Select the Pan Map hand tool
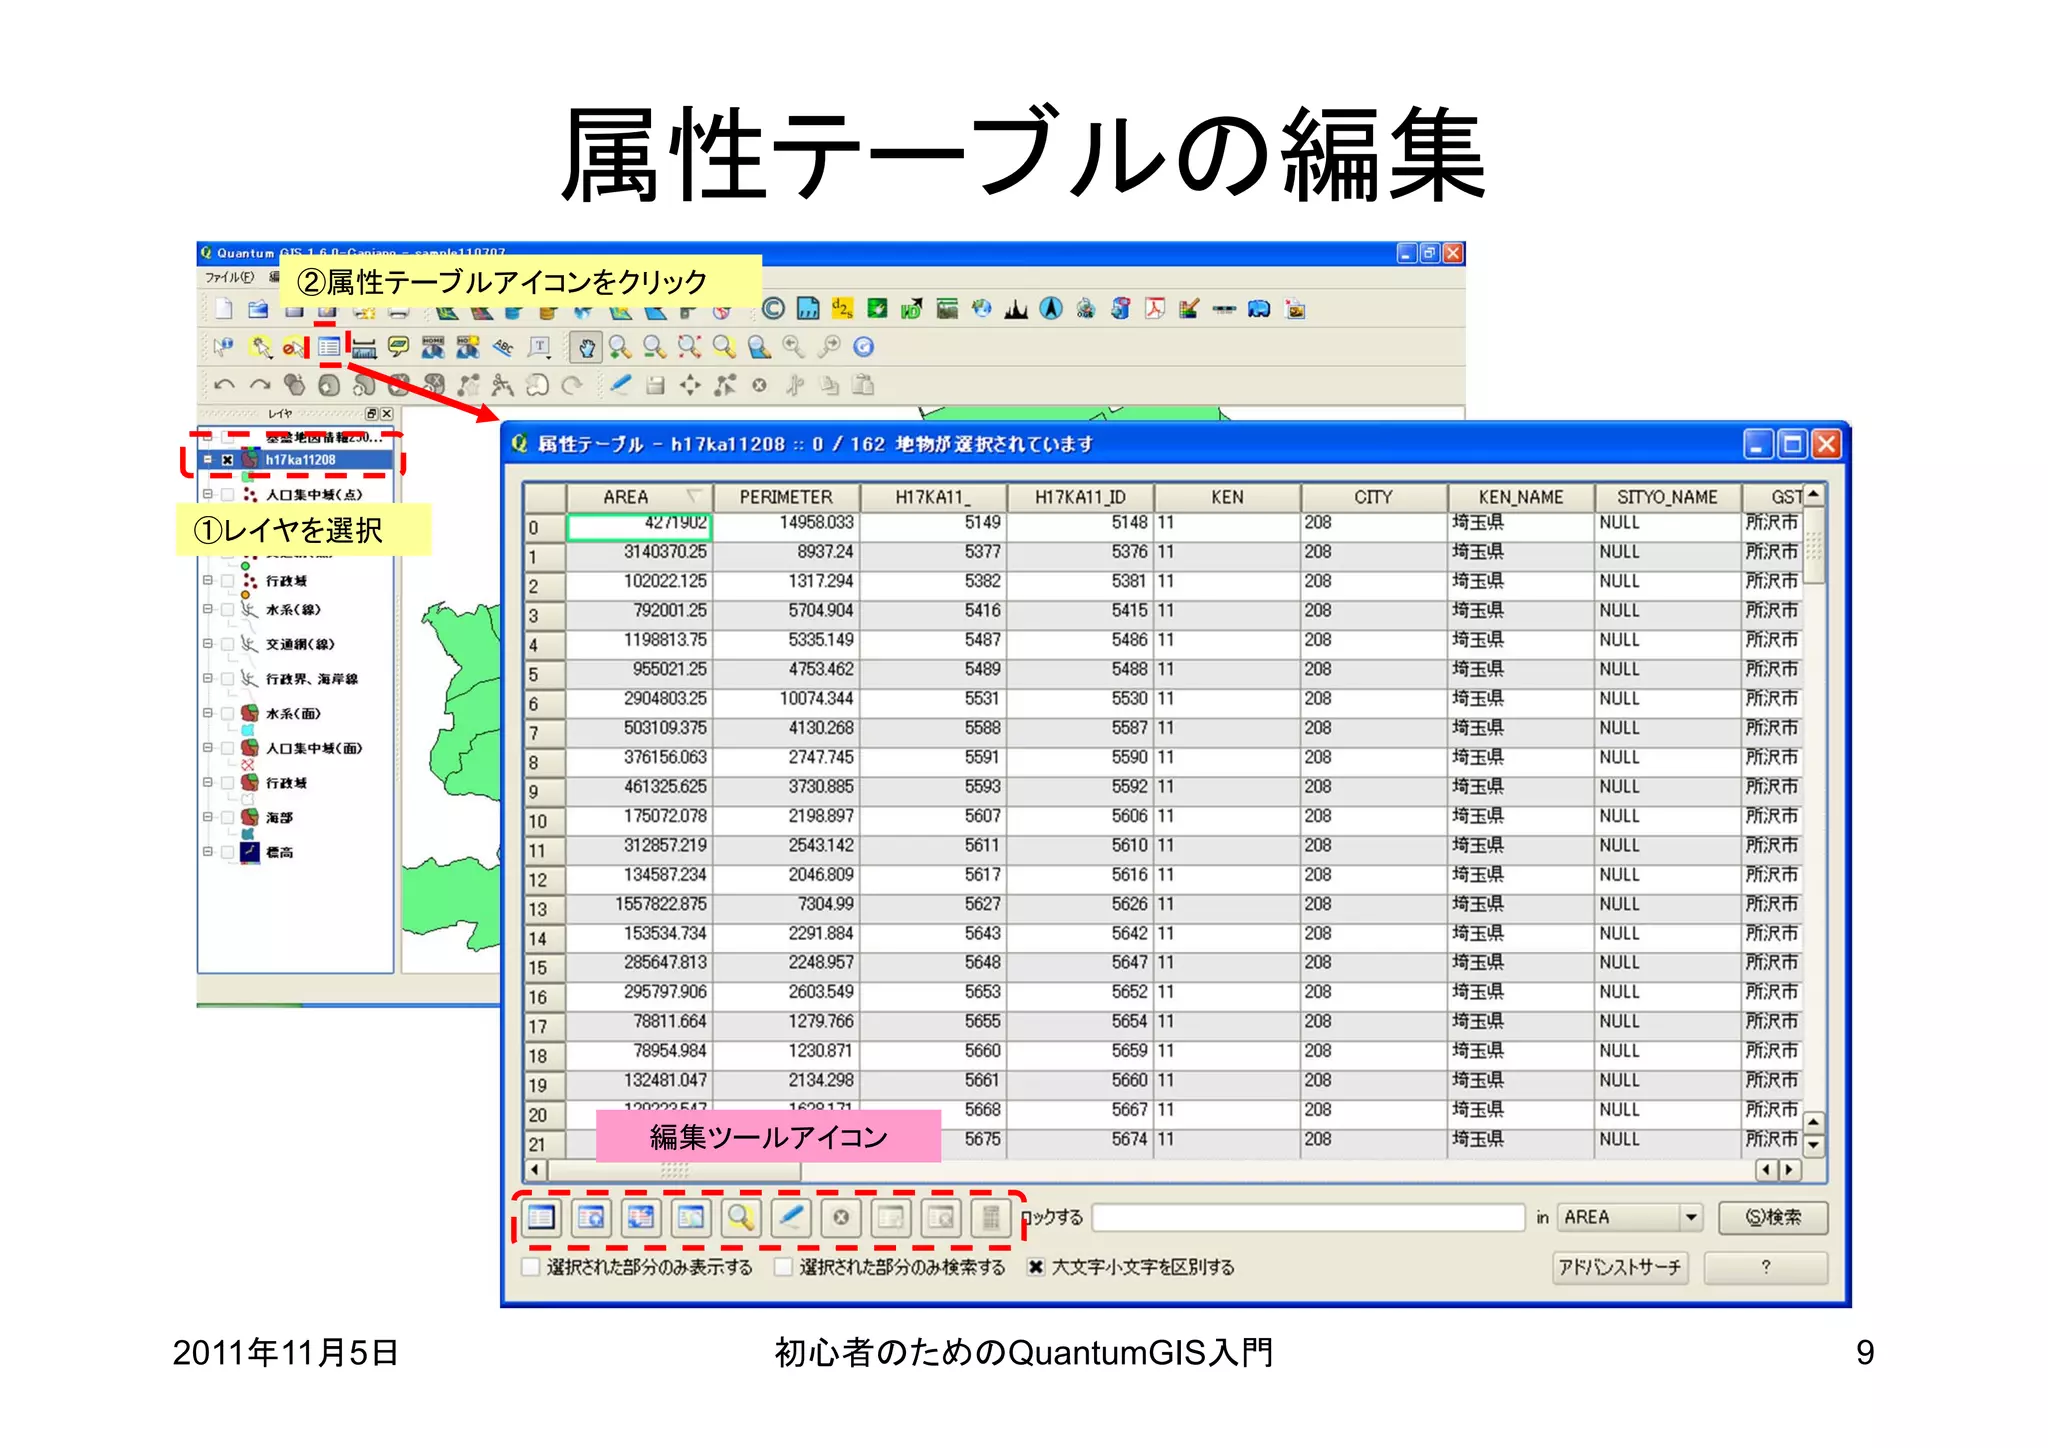Screen dimensions: 2048x1448 [586, 347]
